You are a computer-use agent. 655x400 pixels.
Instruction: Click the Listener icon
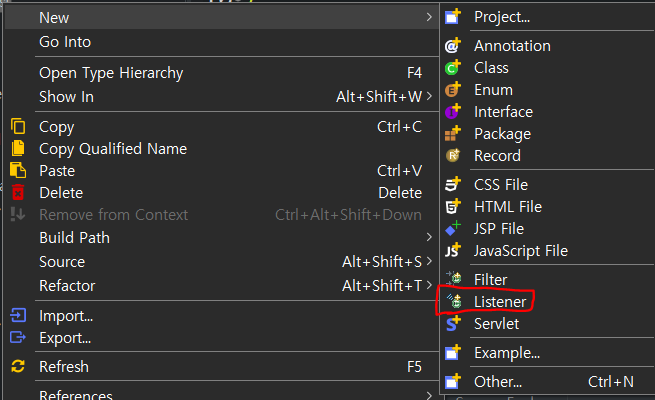point(454,301)
